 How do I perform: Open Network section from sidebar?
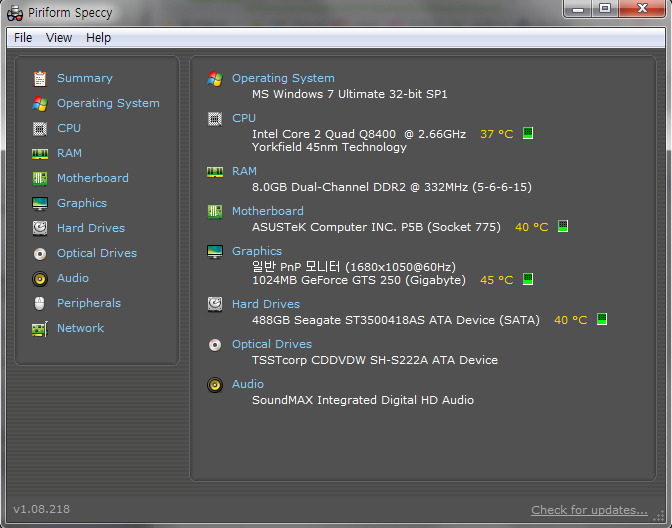(x=81, y=328)
